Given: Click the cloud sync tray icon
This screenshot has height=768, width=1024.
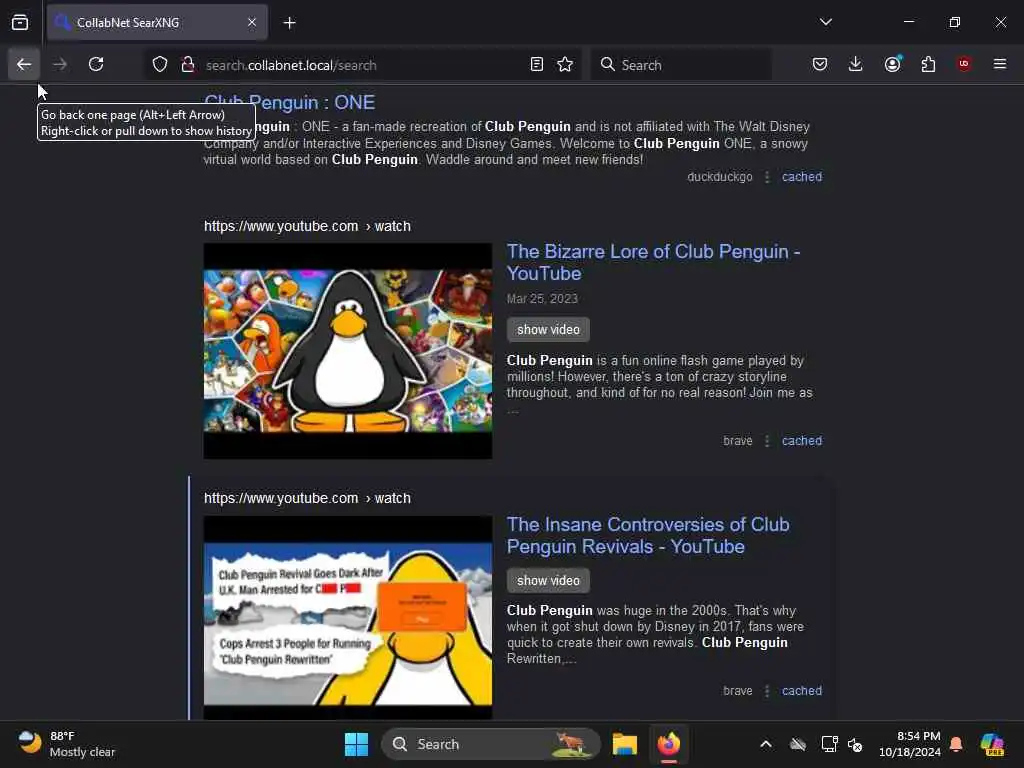Looking at the screenshot, I should coord(798,744).
